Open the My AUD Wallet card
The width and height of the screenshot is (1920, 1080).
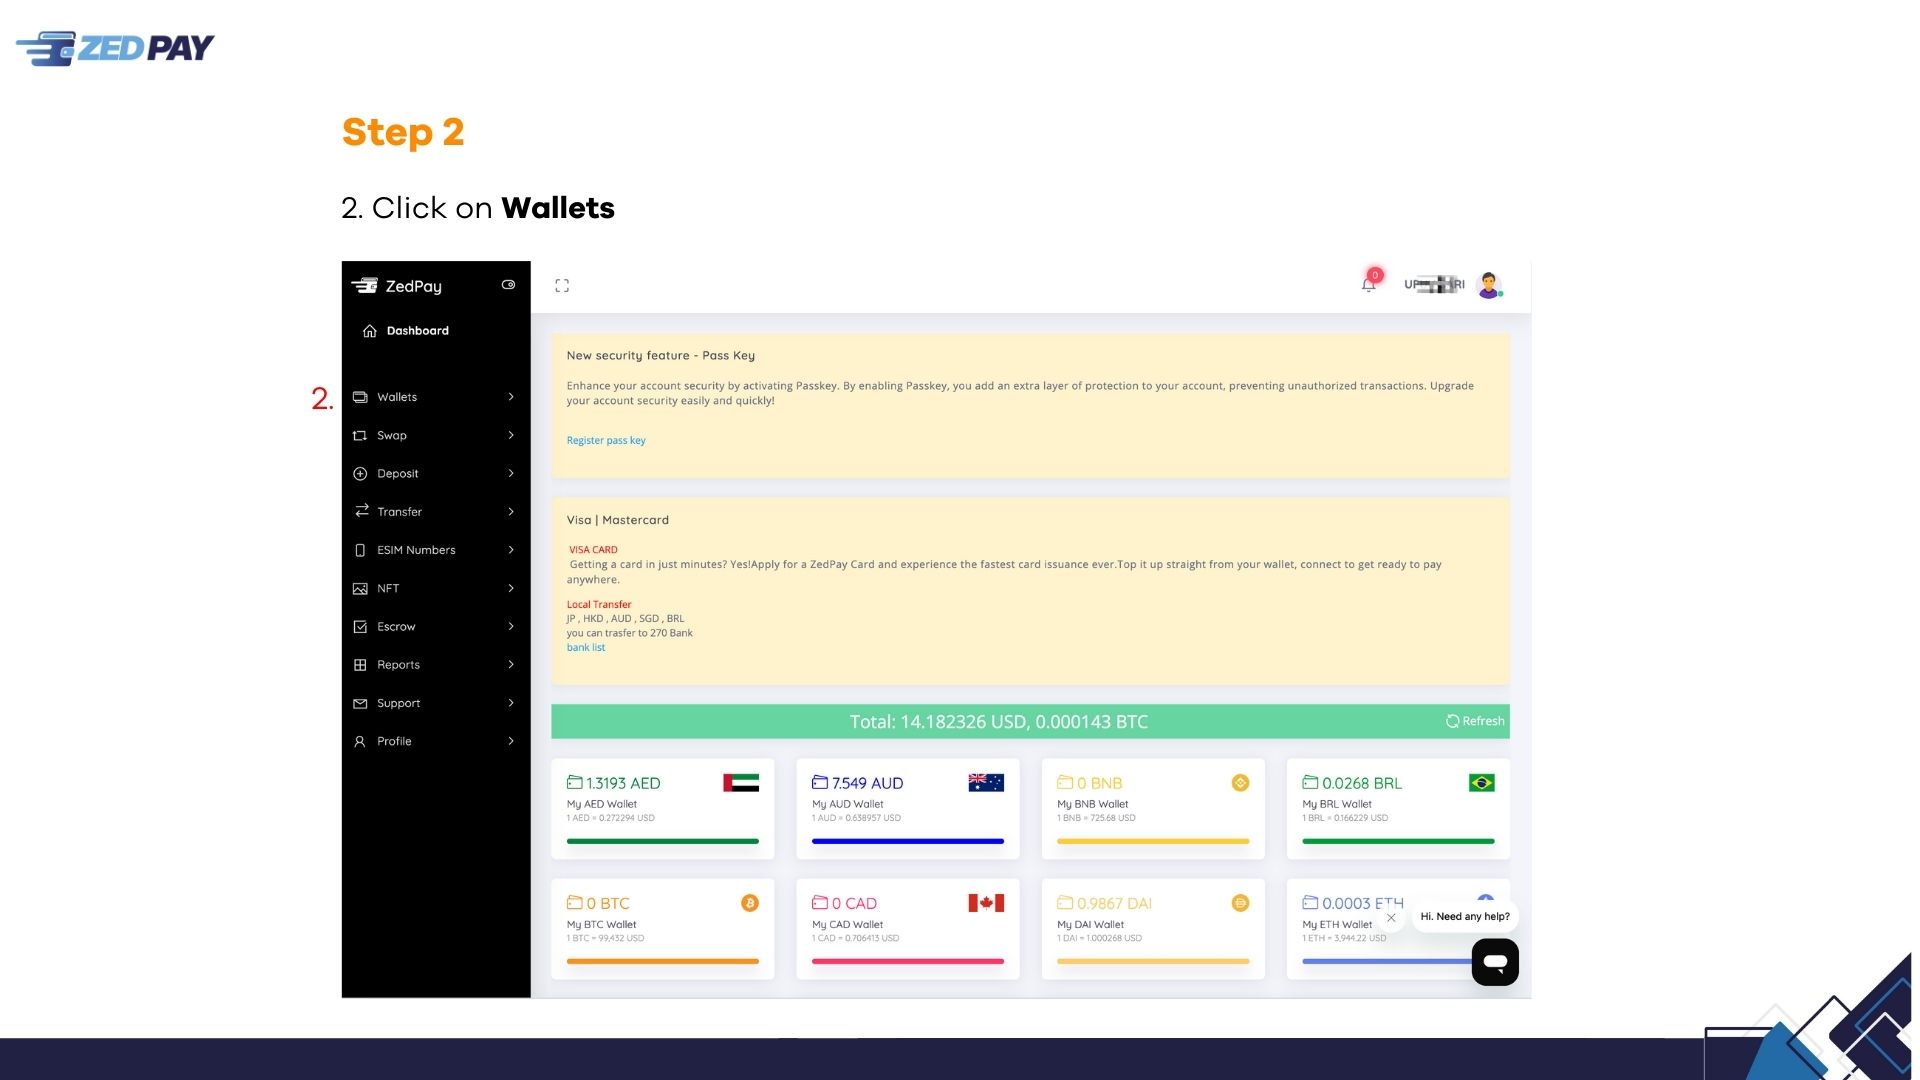pos(908,809)
